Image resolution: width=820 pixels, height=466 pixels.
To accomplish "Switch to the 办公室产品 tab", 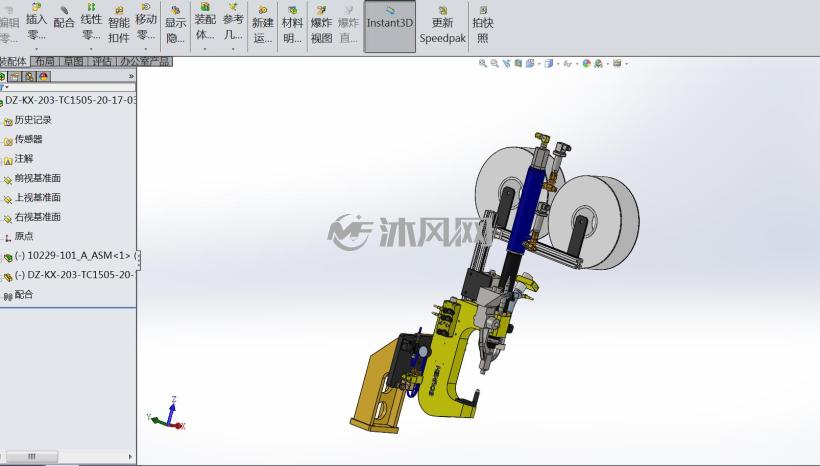I will (145, 61).
